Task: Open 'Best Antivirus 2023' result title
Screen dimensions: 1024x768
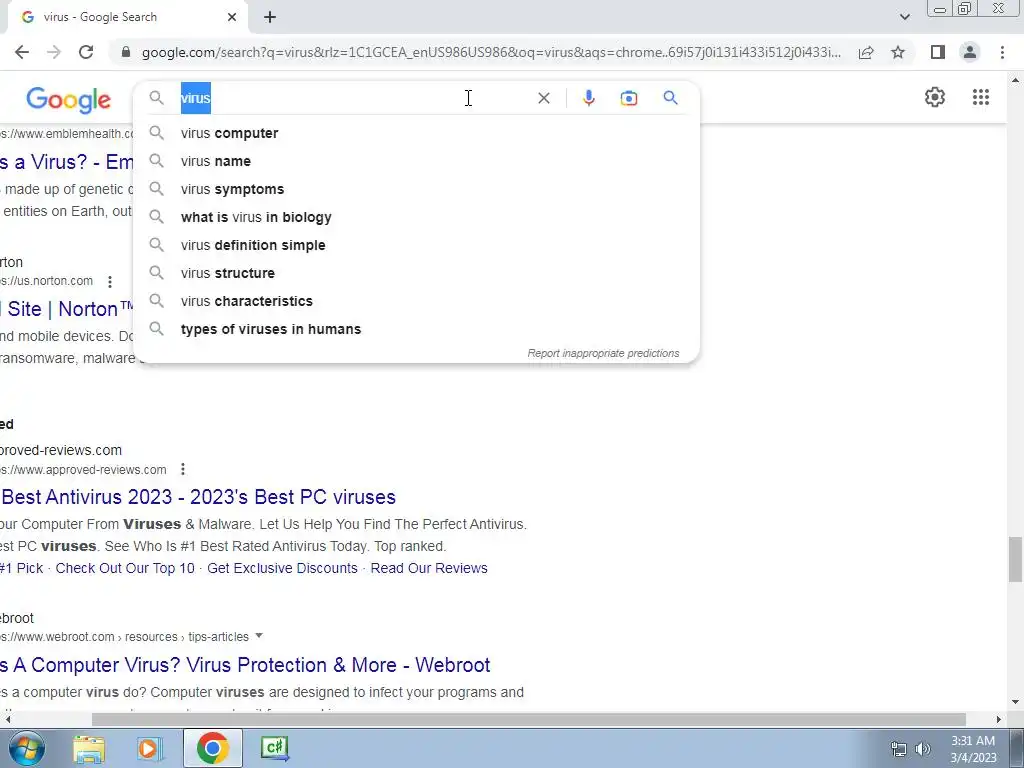Action: pos(198,497)
